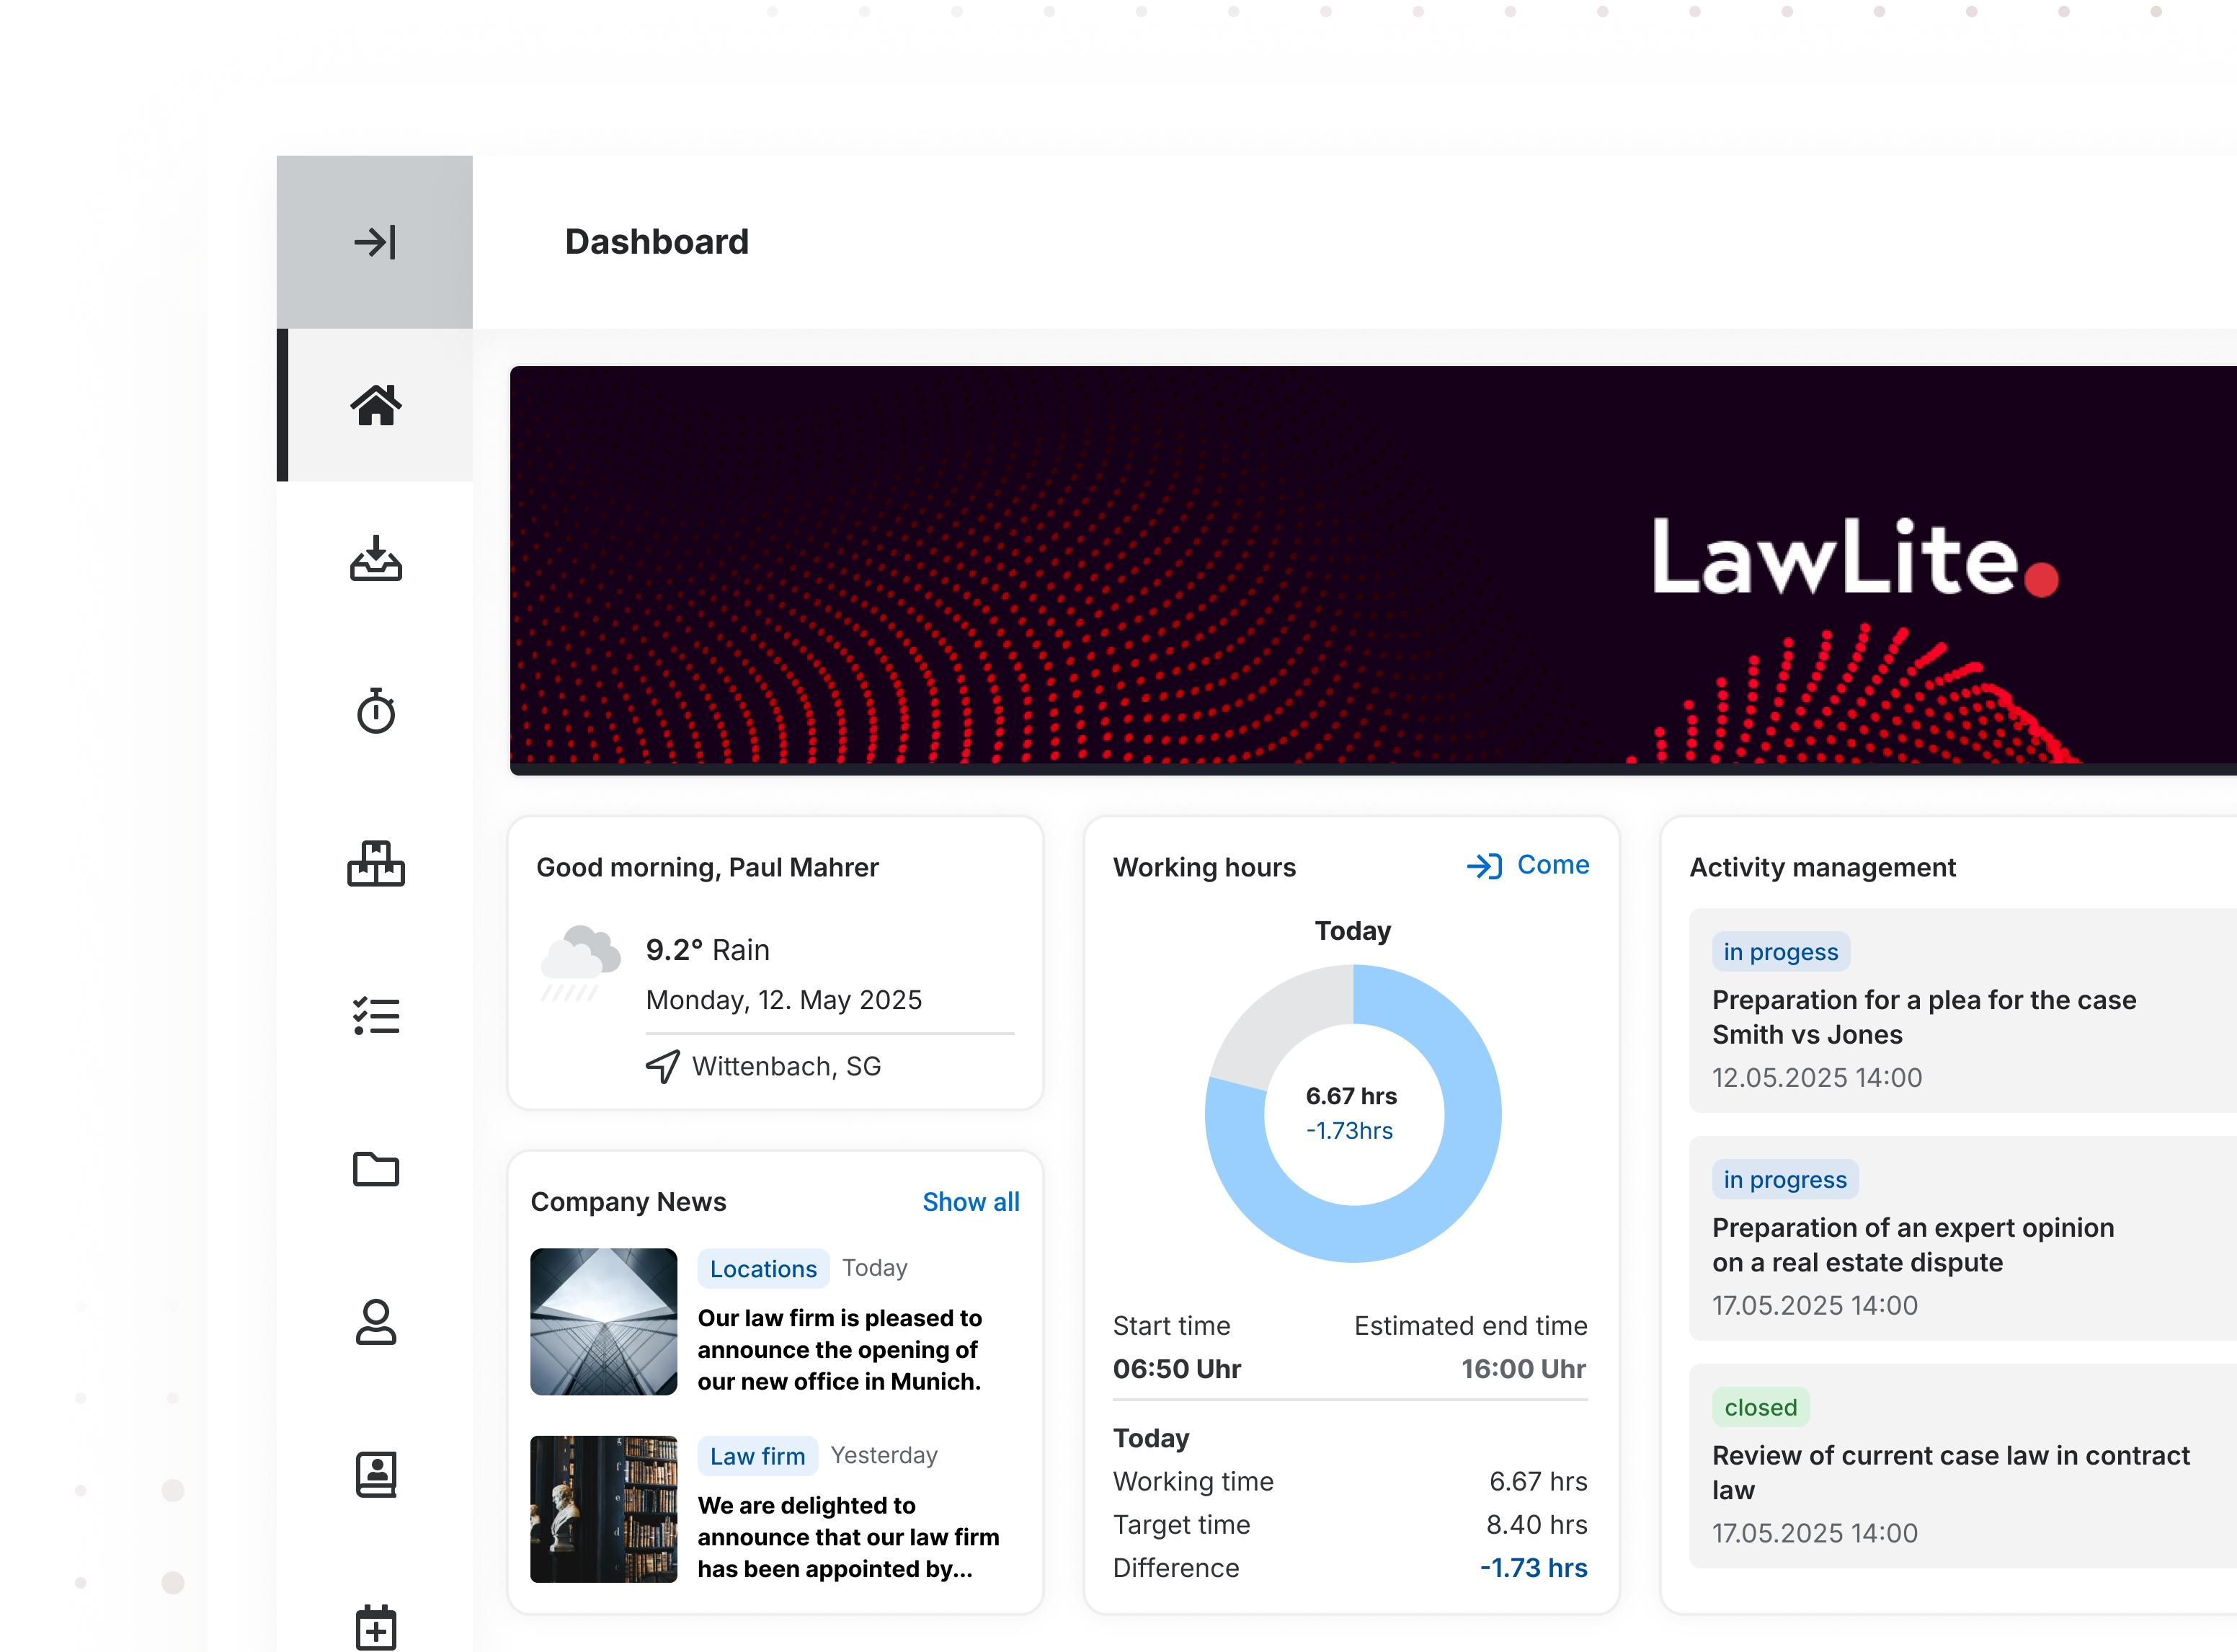The image size is (2237, 1652).
Task: Open the stopwatch time tracking icon
Action: (x=375, y=711)
